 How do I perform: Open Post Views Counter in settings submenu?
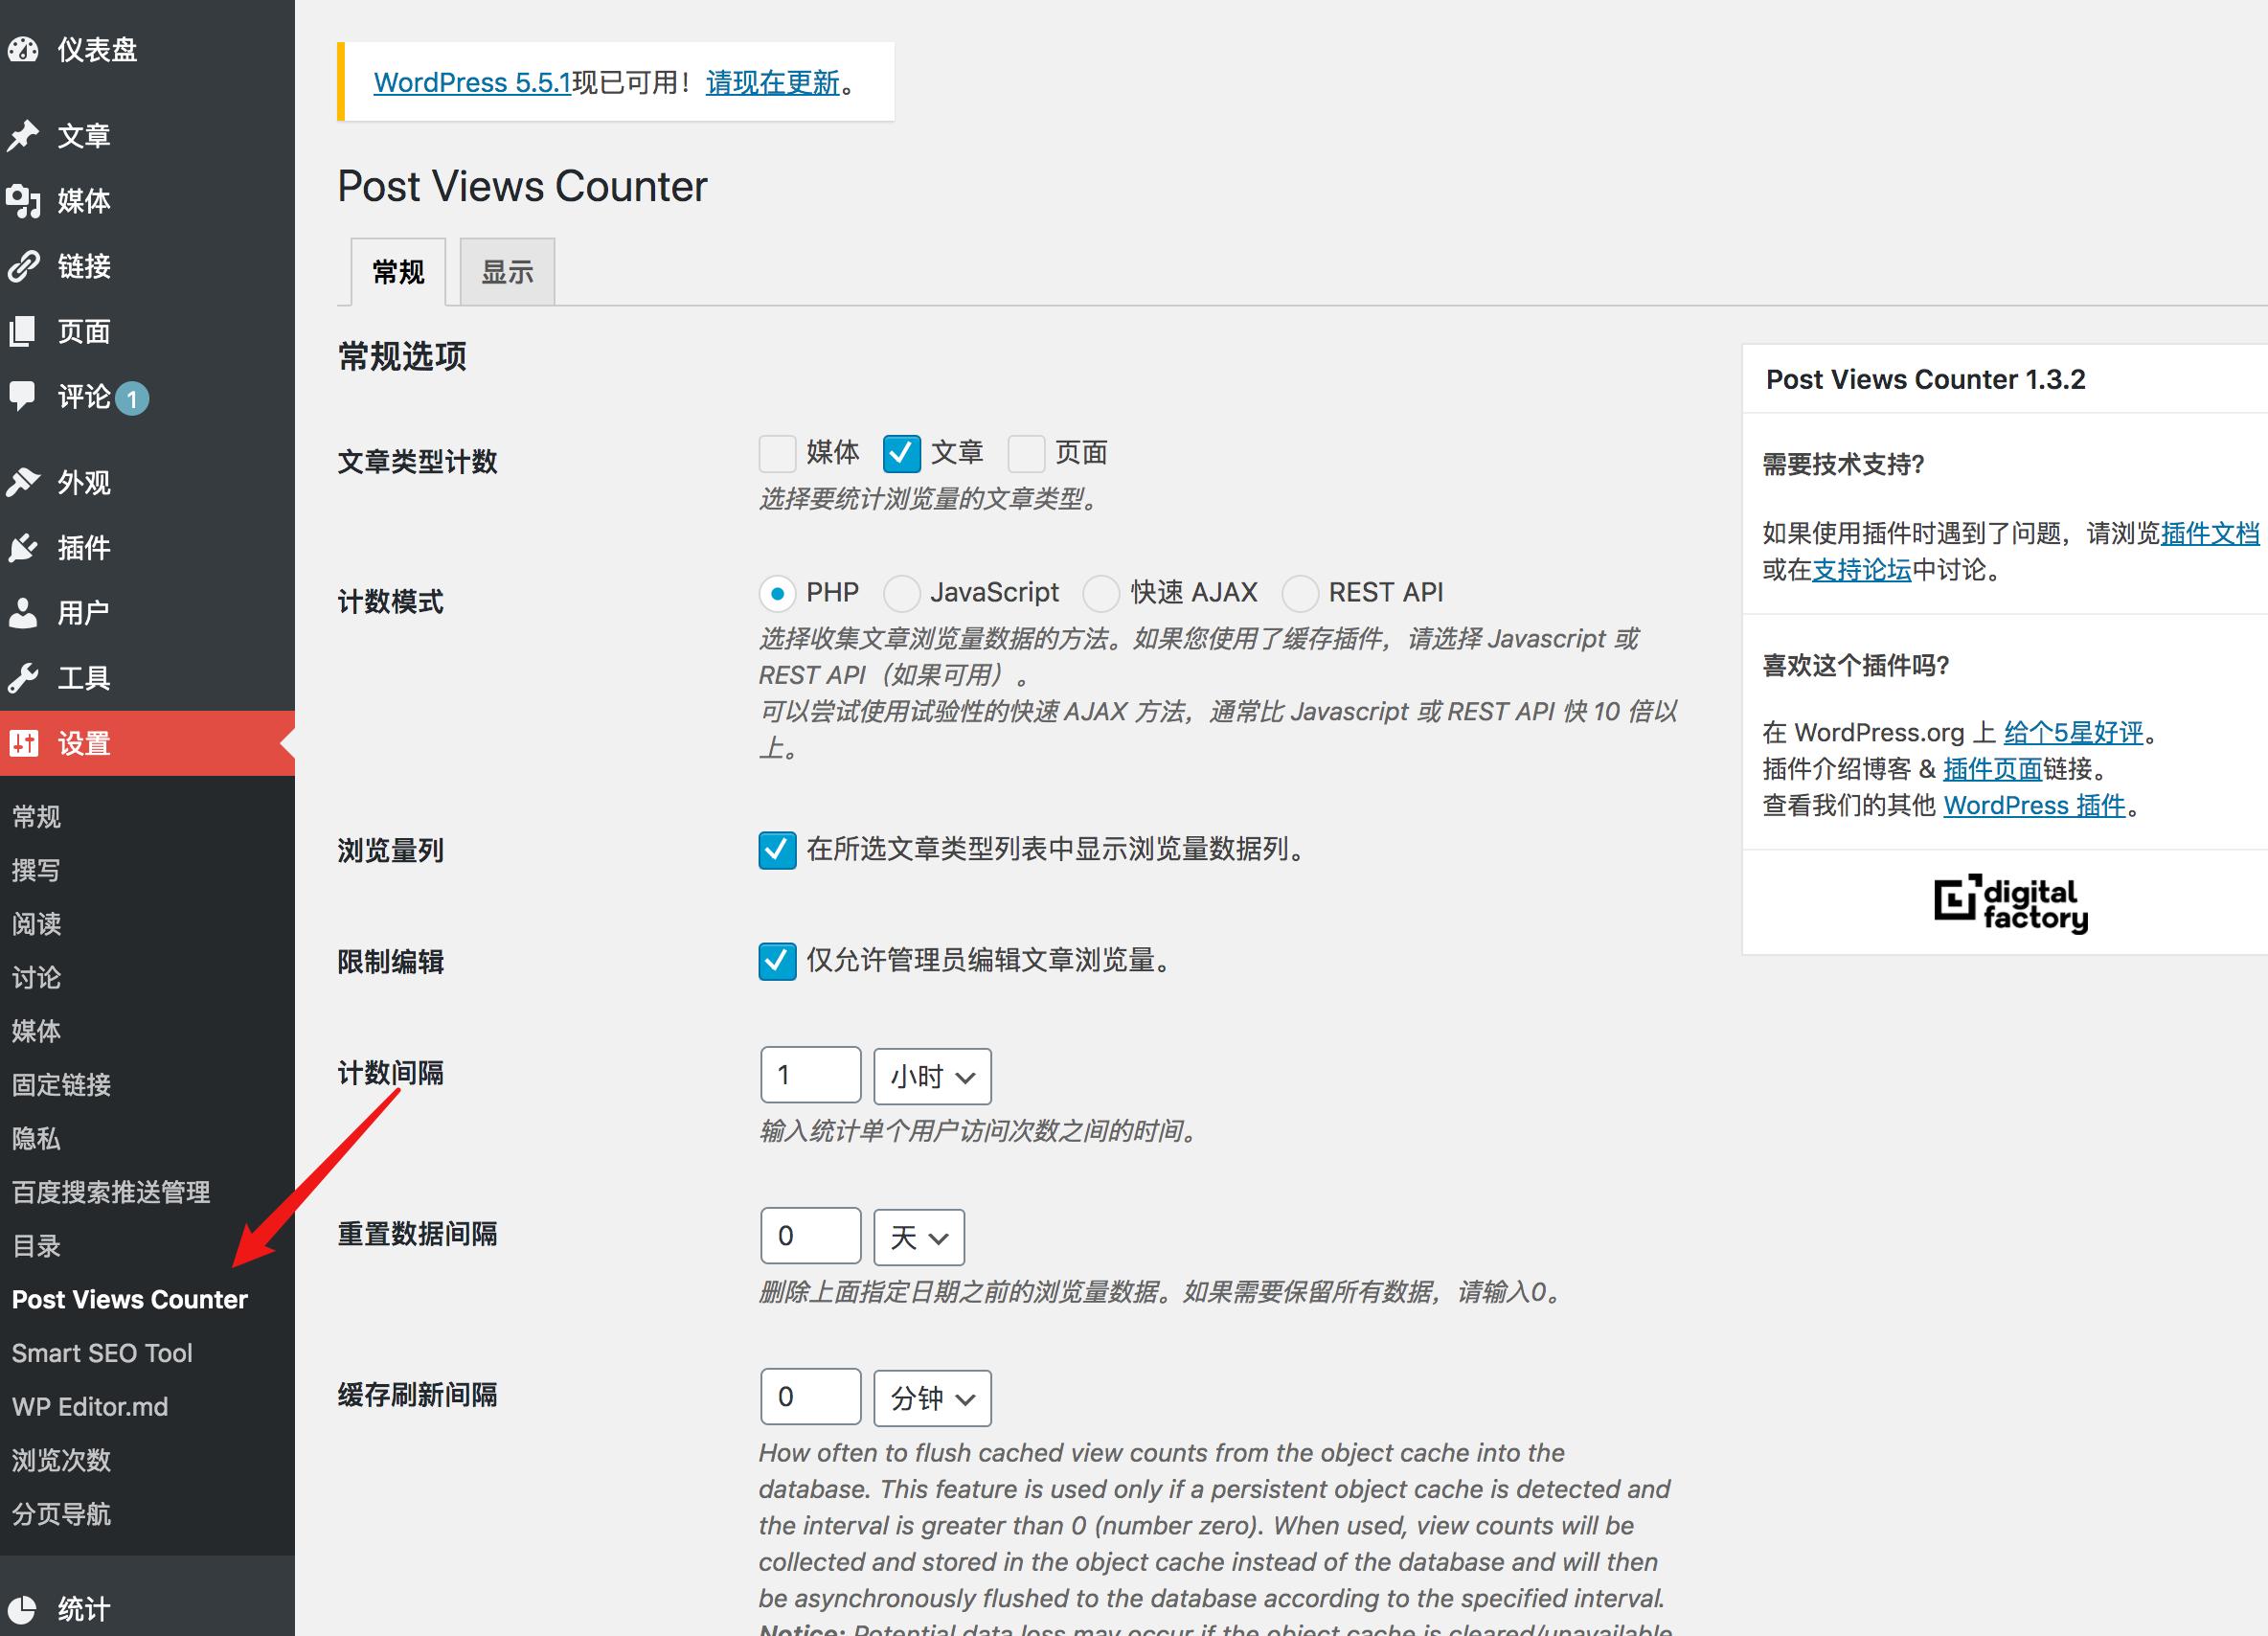[x=129, y=1299]
